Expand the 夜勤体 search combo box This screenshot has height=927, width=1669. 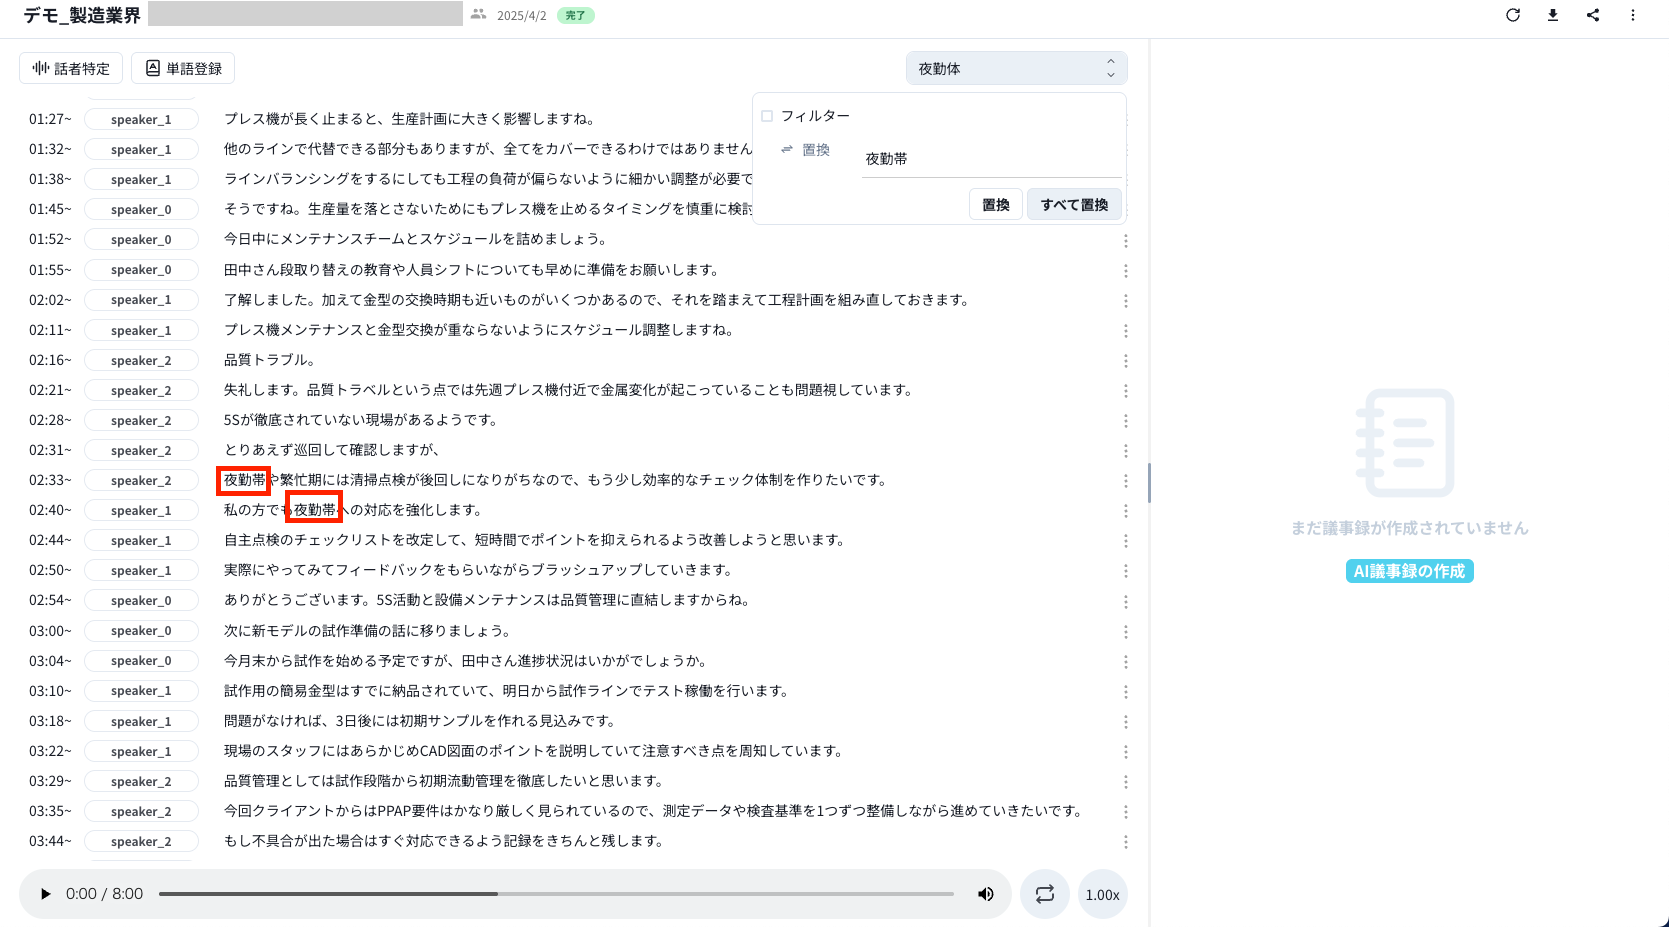pos(1016,68)
